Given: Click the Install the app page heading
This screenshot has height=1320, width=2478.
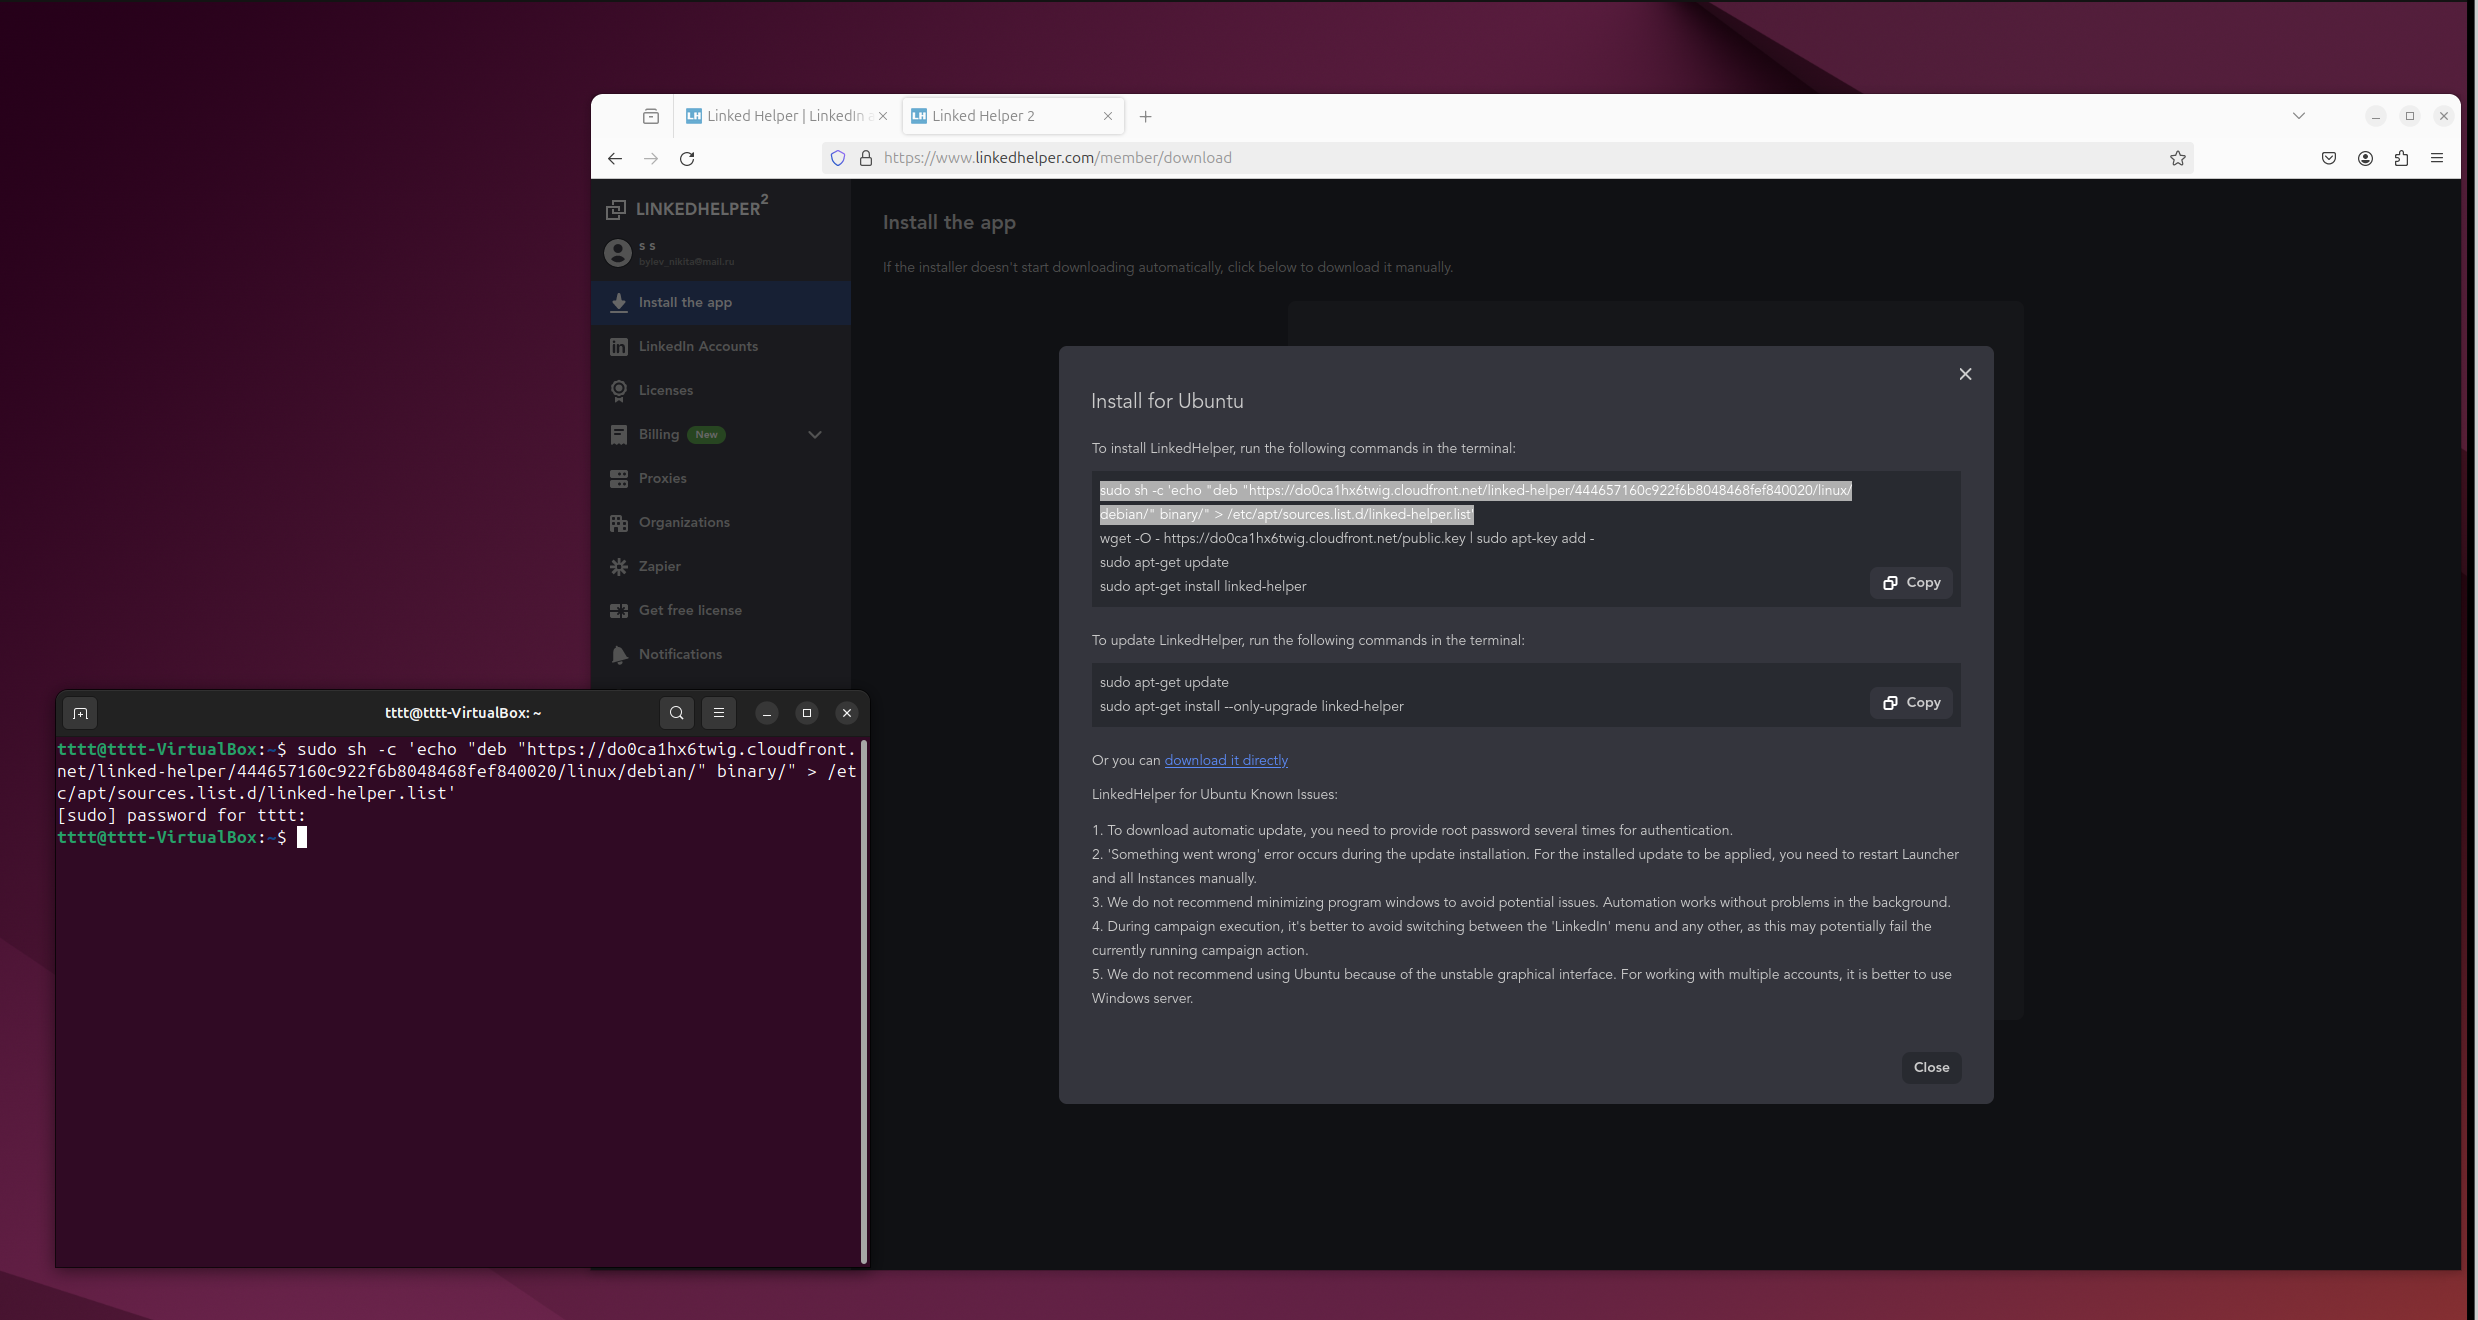Looking at the screenshot, I should tap(949, 222).
